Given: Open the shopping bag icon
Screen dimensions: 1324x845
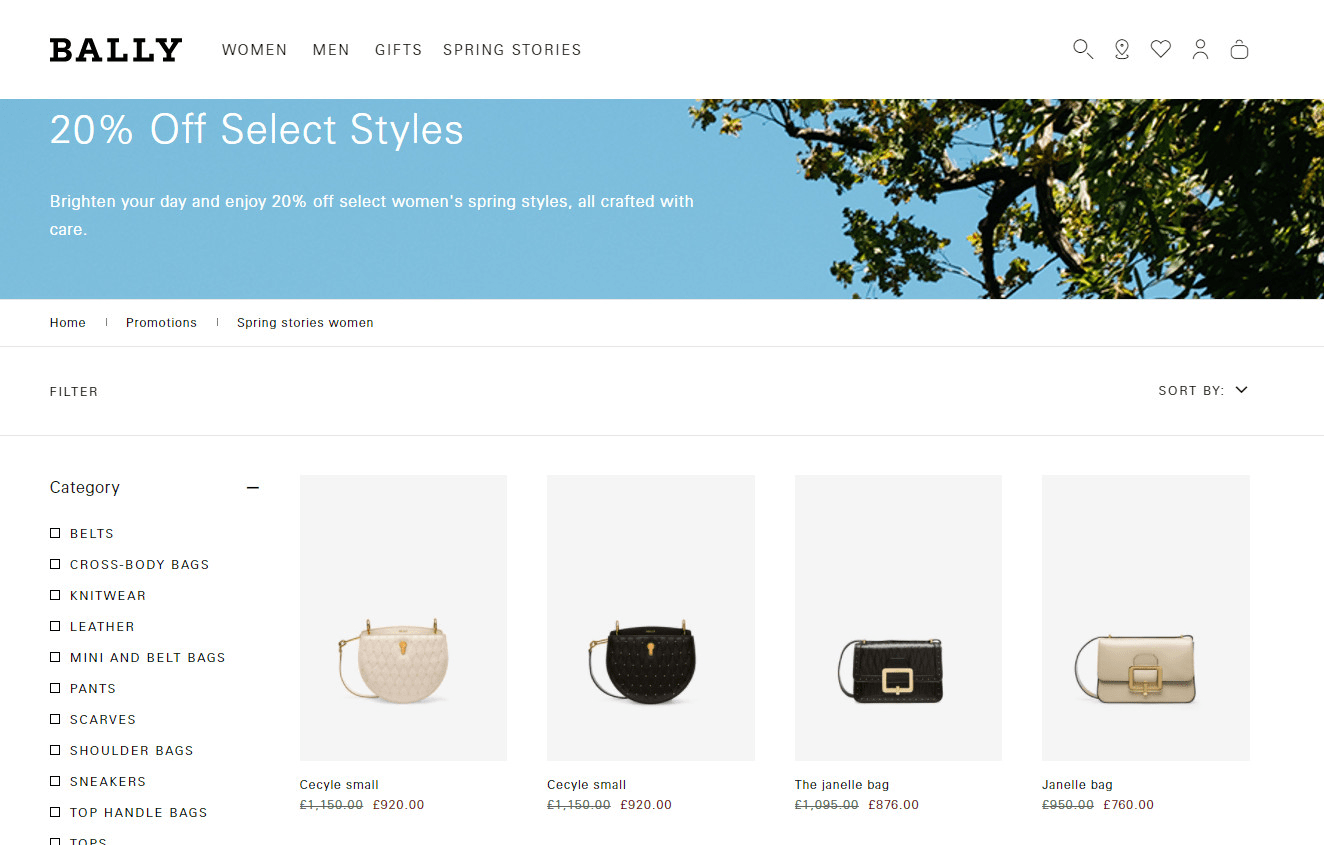Looking at the screenshot, I should [x=1239, y=49].
